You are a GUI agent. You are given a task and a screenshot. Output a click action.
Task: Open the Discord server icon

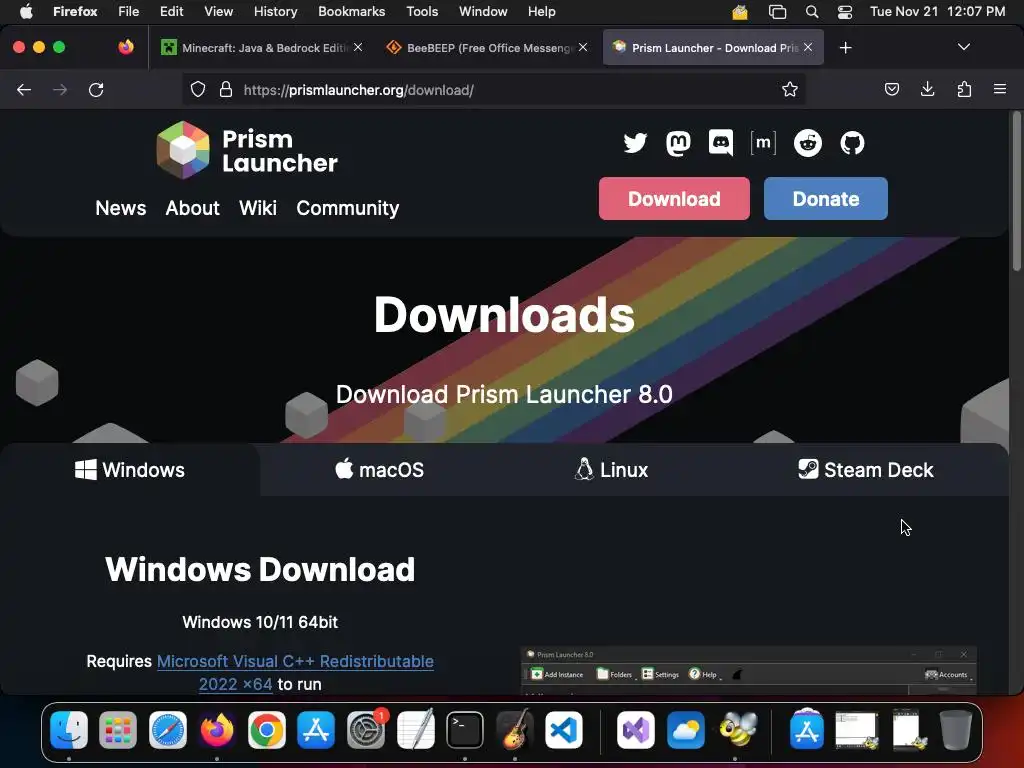721,142
